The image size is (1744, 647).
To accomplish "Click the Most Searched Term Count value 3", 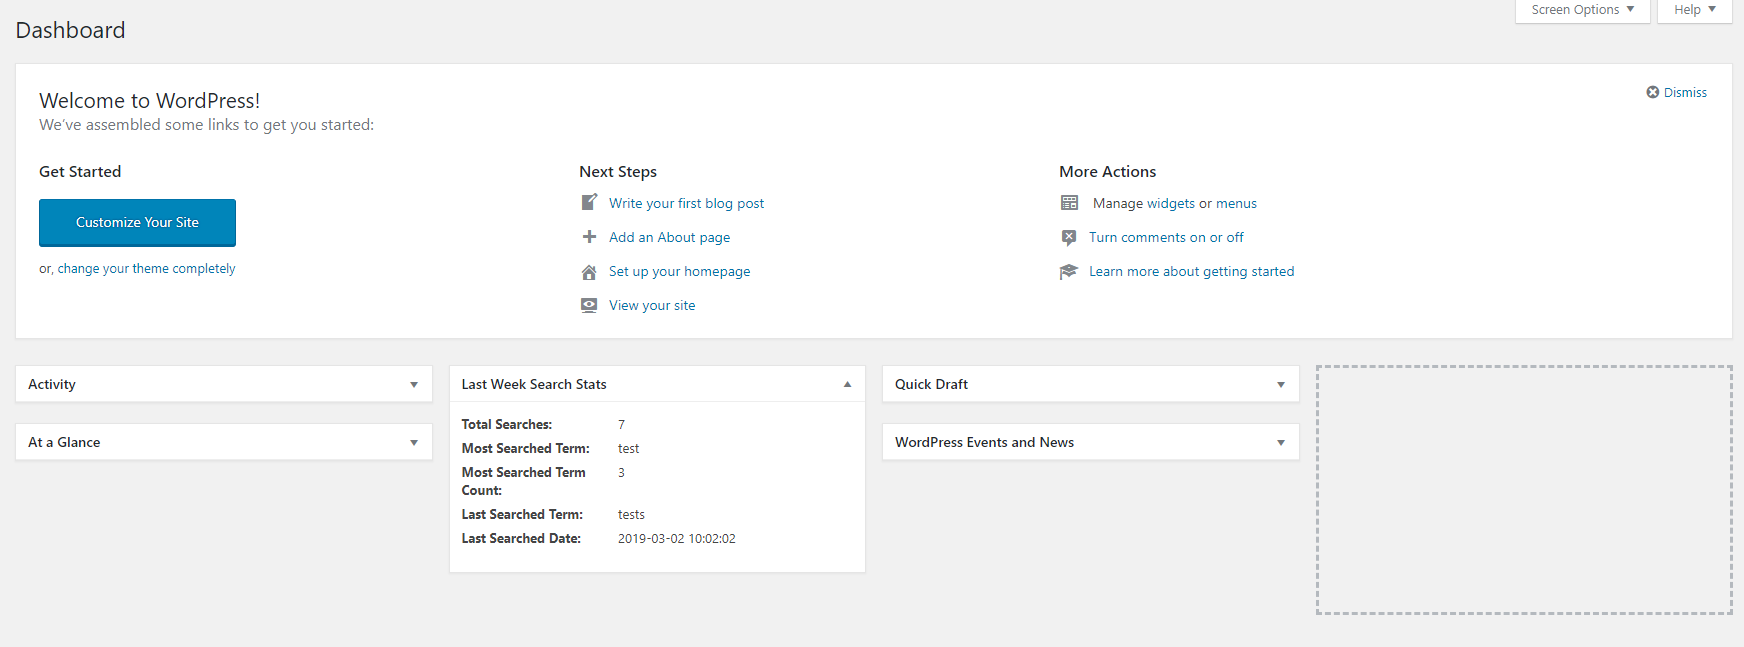I will (x=621, y=473).
